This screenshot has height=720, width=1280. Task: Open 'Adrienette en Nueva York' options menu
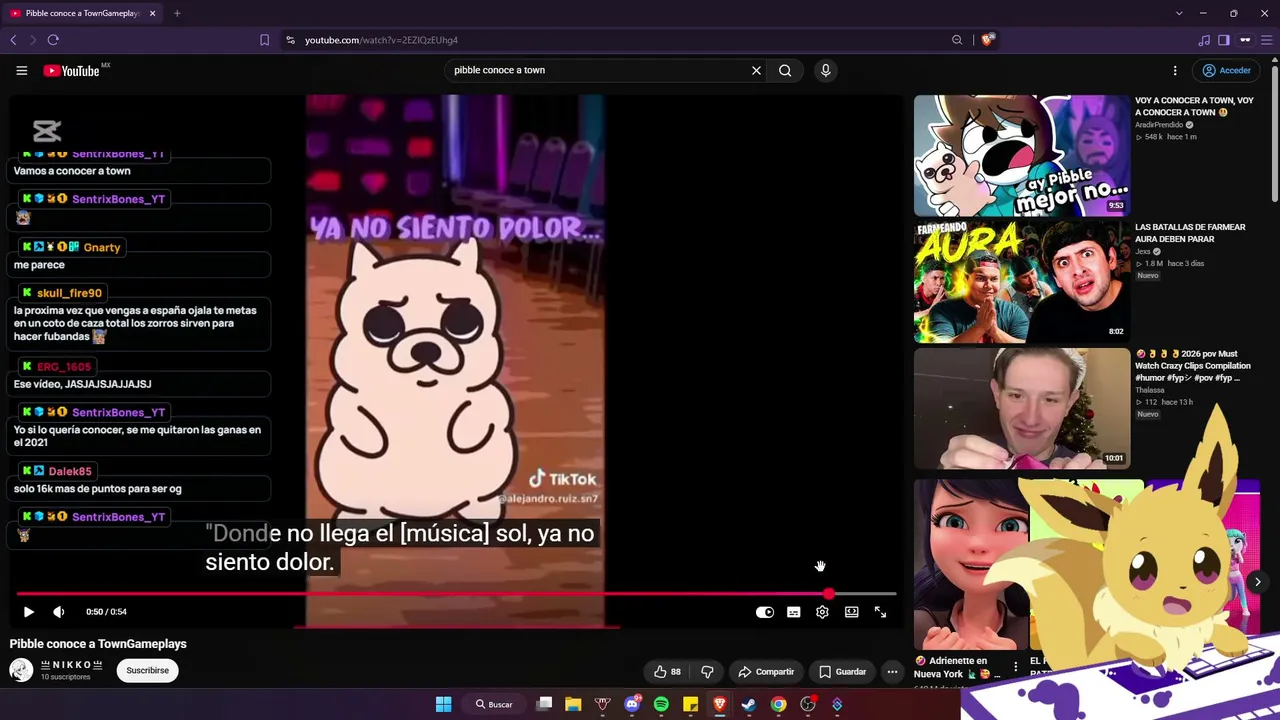coord(1015,666)
